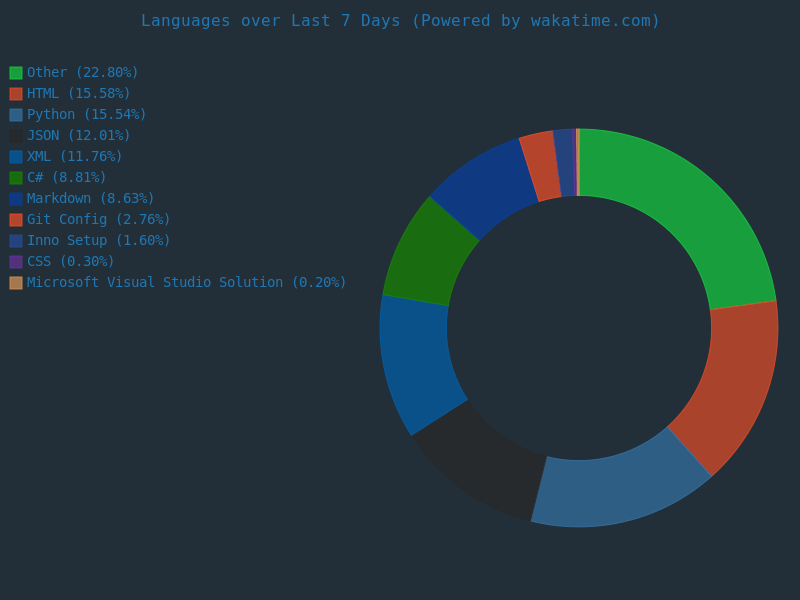Click the Markdown (8.63%) legend label
The image size is (800, 600).
pyautogui.click(x=90, y=199)
